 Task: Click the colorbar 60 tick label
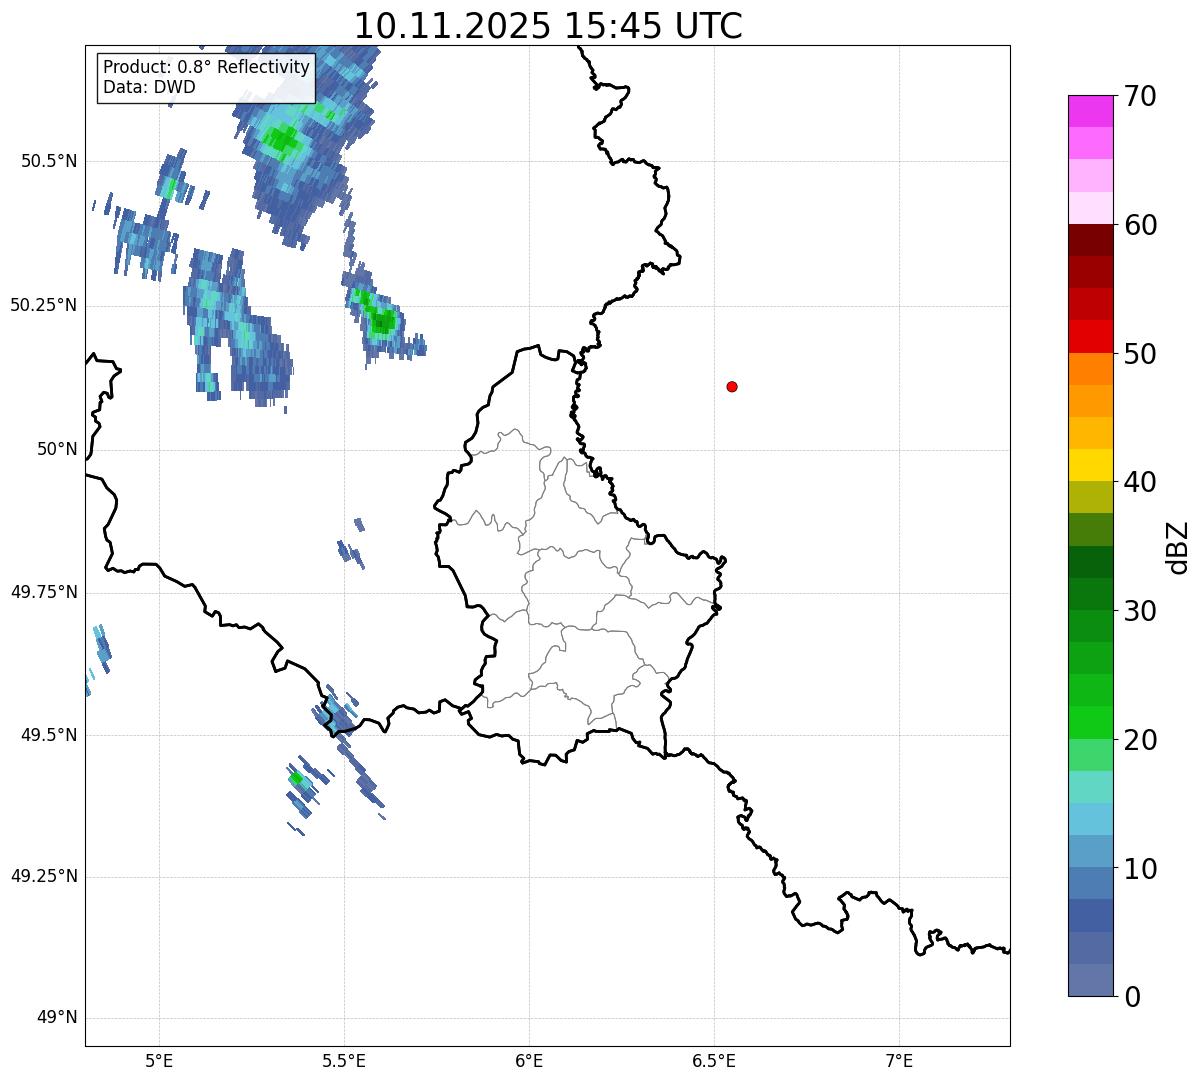1141,225
